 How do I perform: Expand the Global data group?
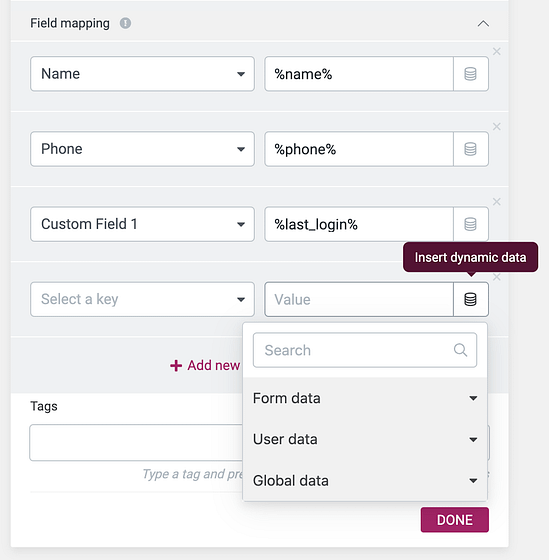click(x=365, y=481)
